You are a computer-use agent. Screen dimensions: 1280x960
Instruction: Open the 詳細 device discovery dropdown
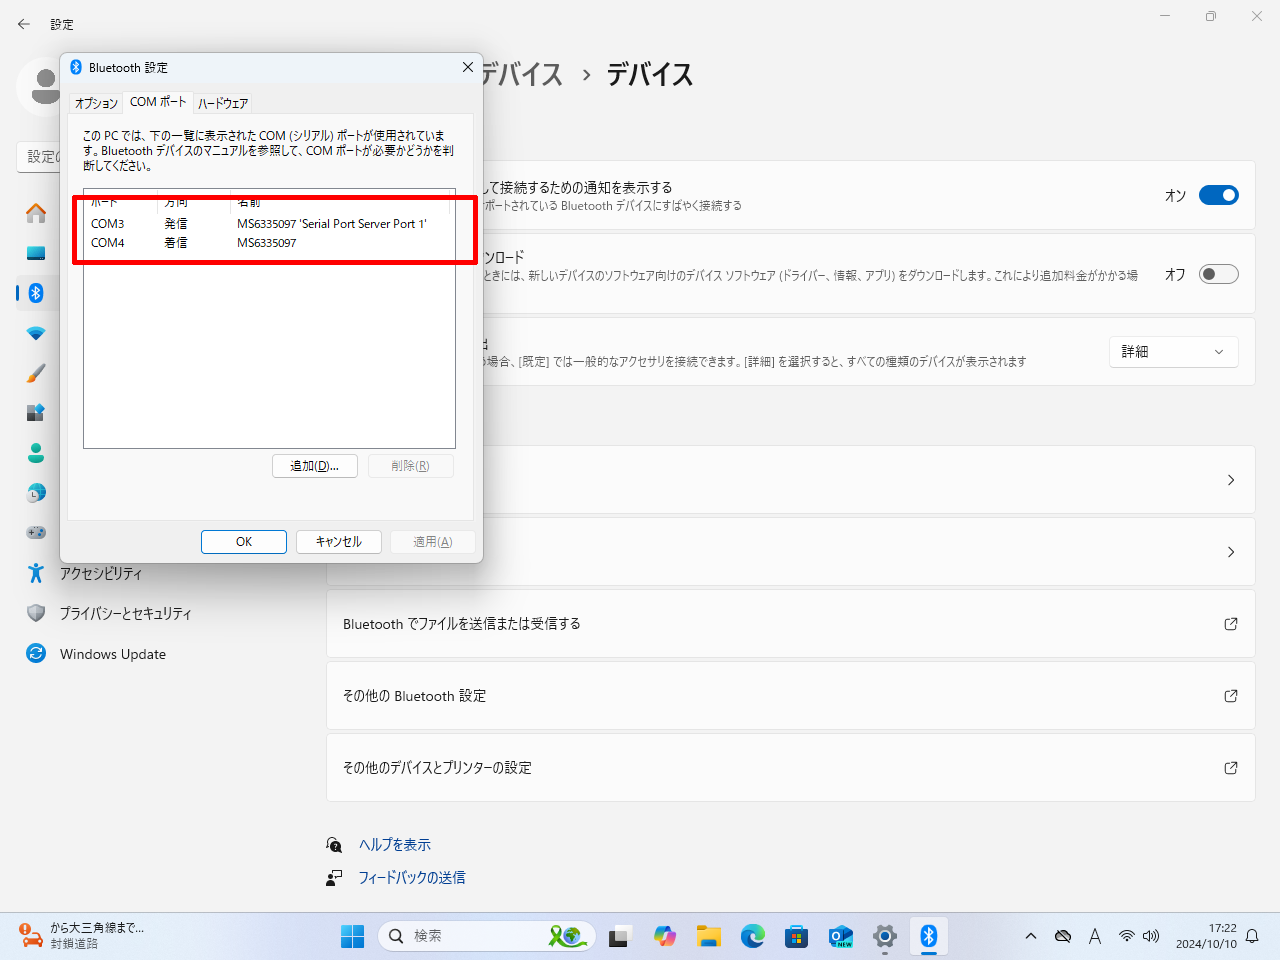(1173, 352)
